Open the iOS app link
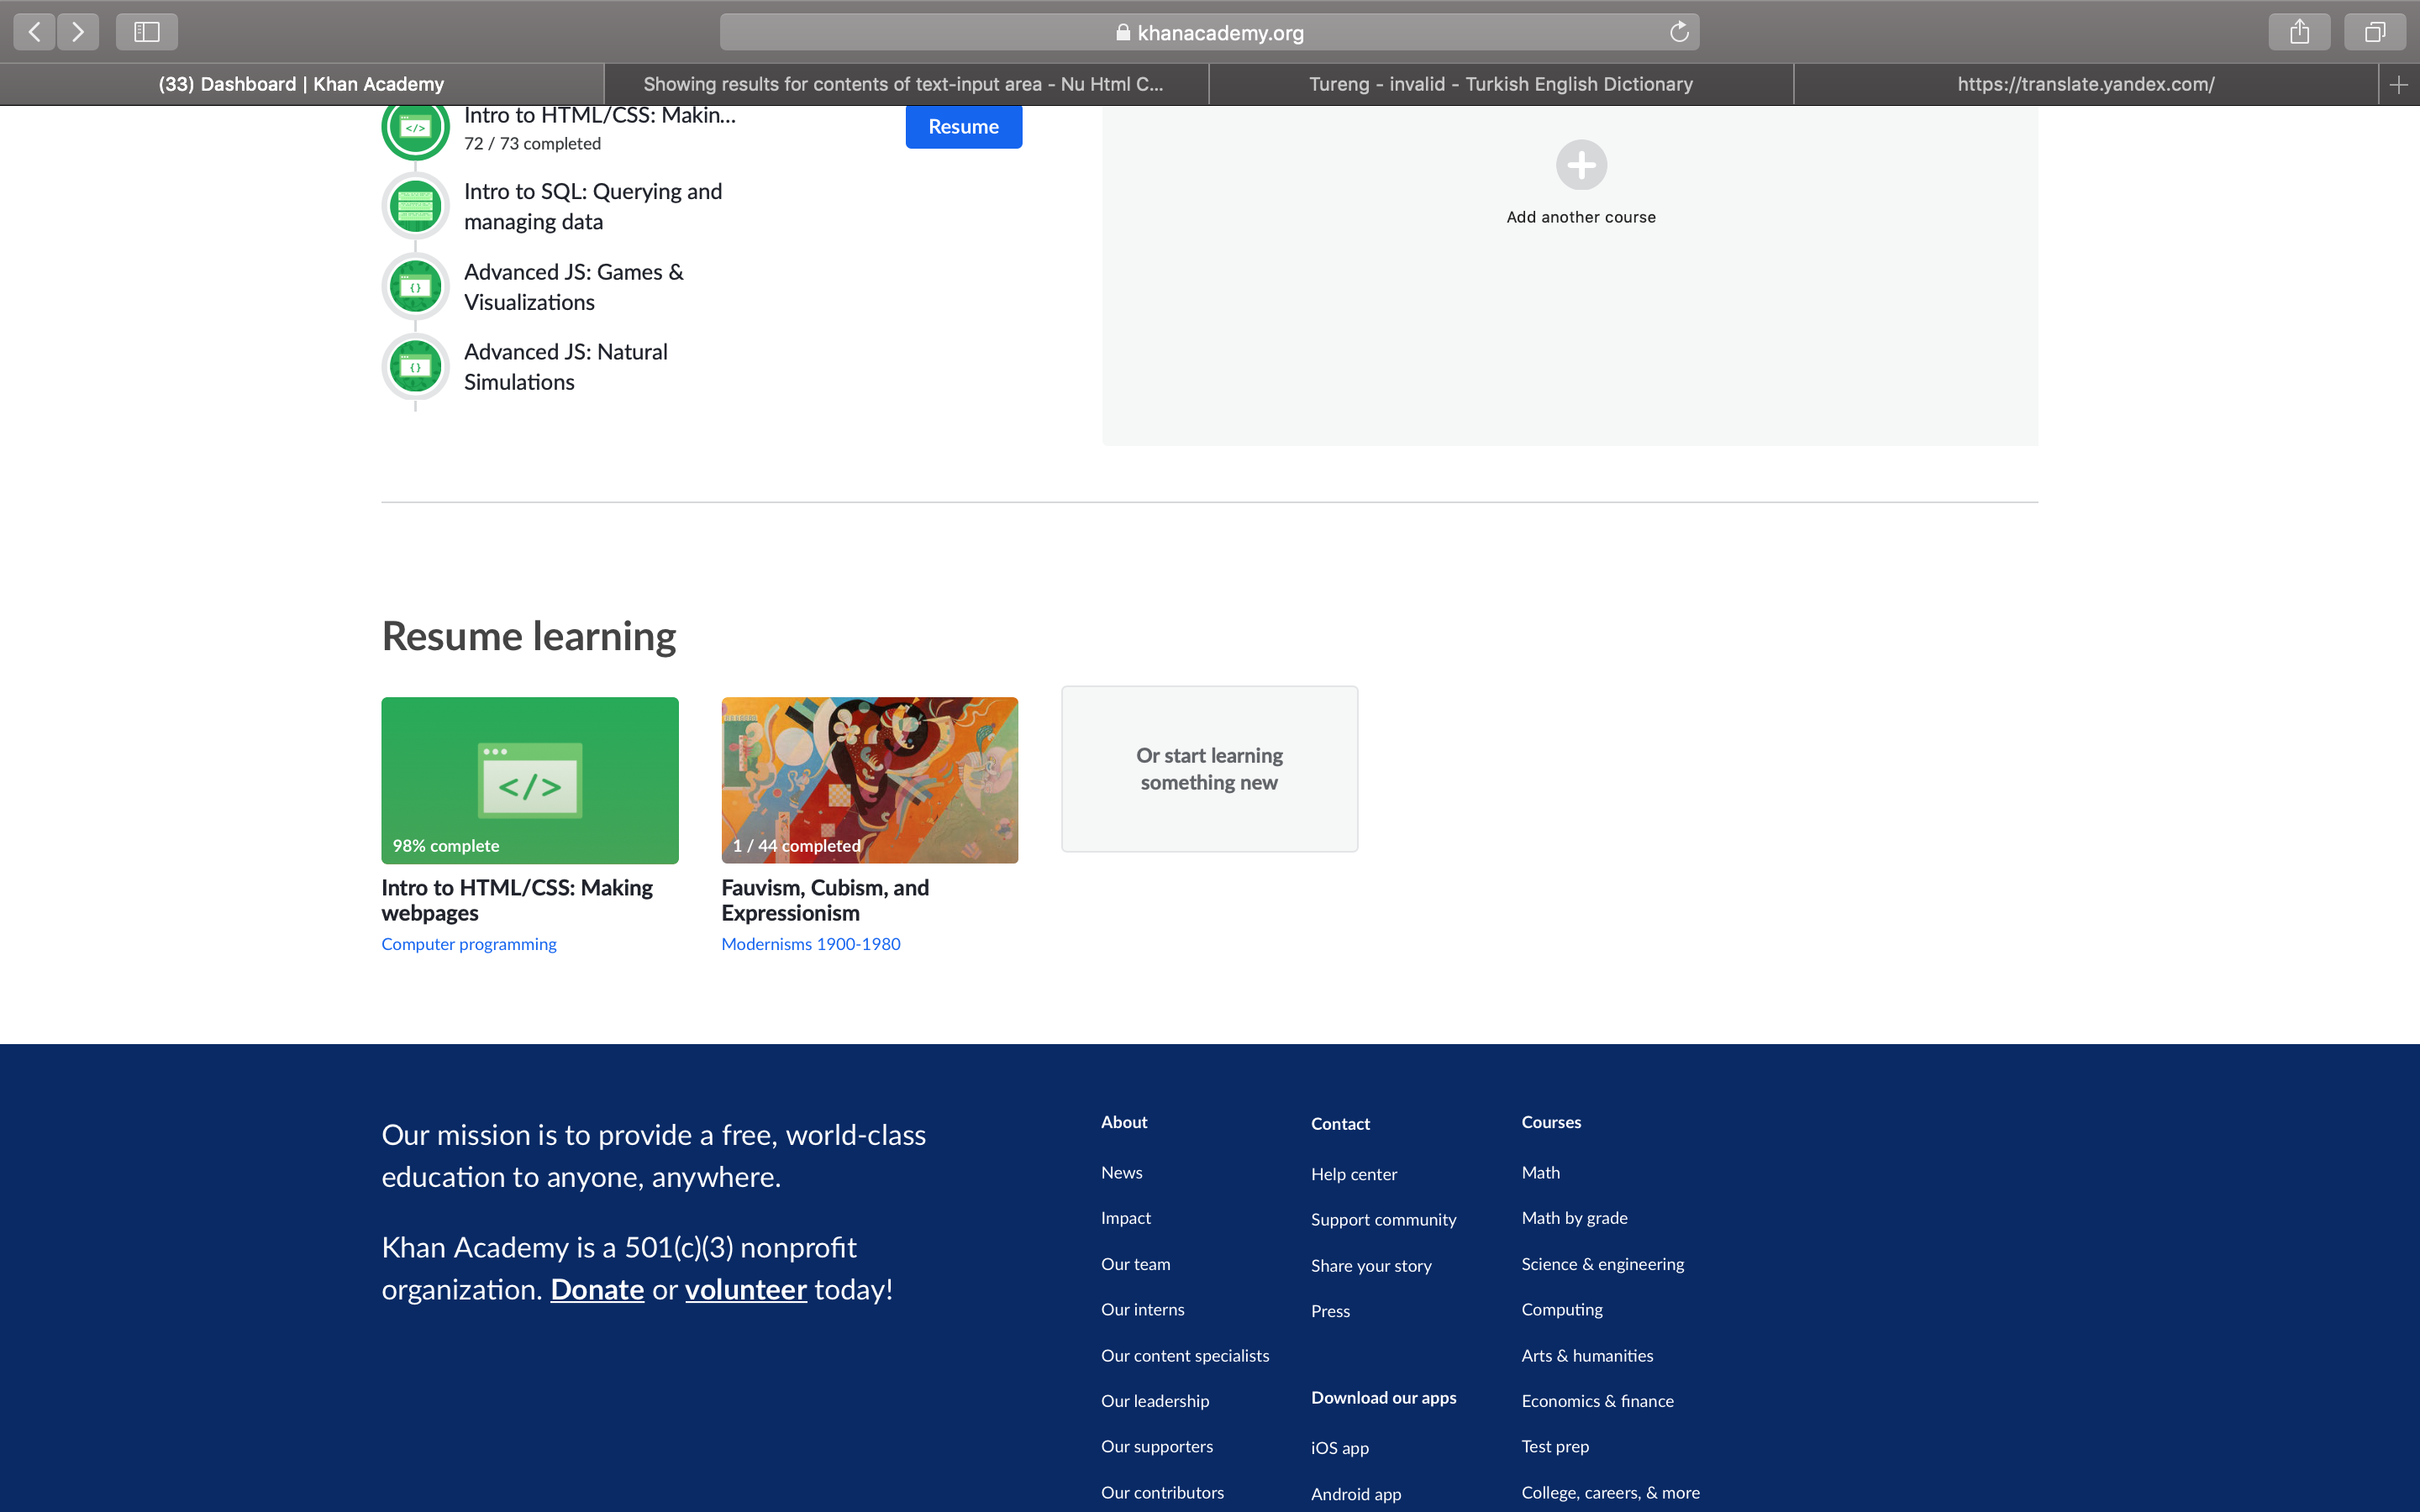2420x1512 pixels. [1340, 1448]
